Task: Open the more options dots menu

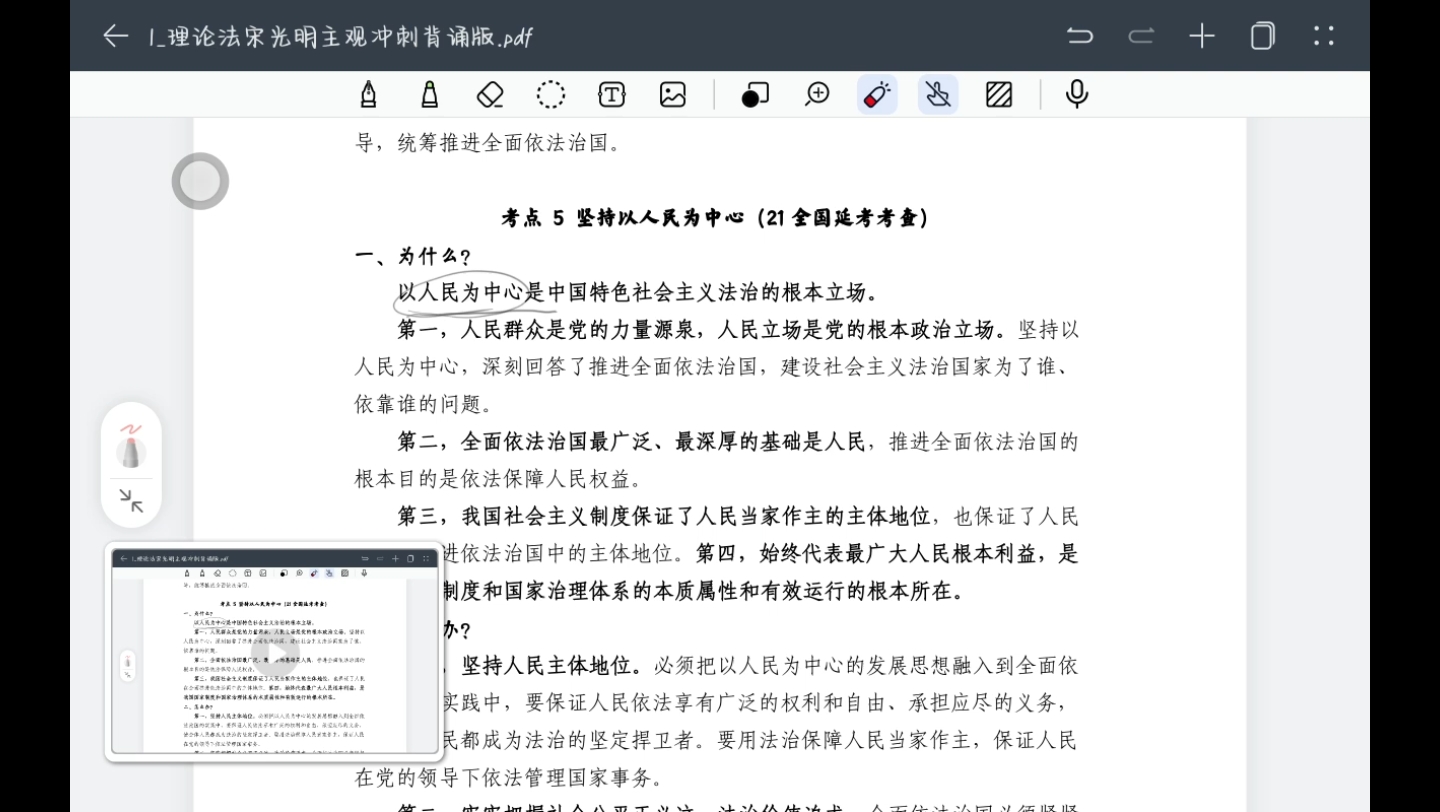Action: click(x=1324, y=36)
